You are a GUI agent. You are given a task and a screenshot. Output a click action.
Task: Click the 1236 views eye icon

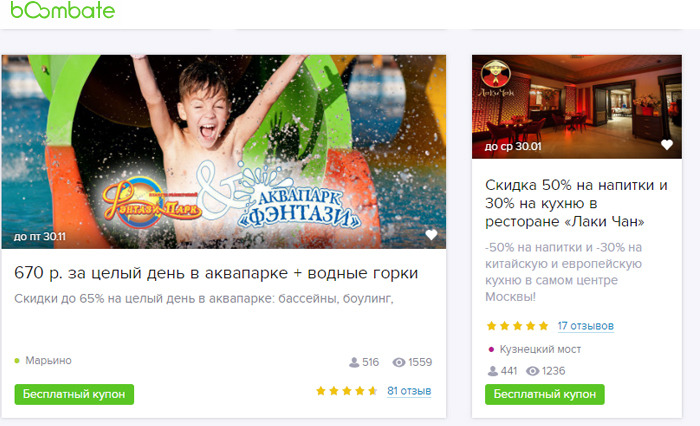533,371
